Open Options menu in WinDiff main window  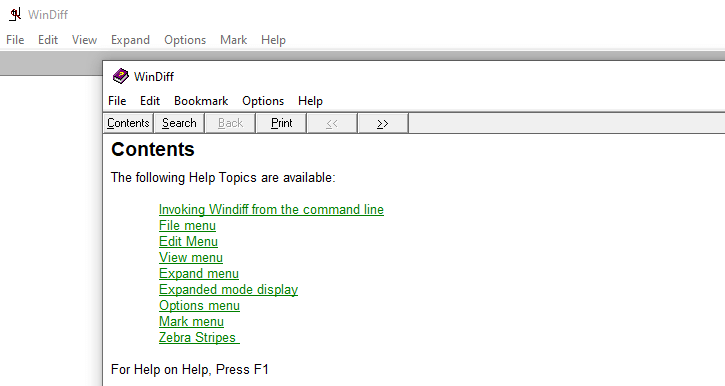point(185,40)
